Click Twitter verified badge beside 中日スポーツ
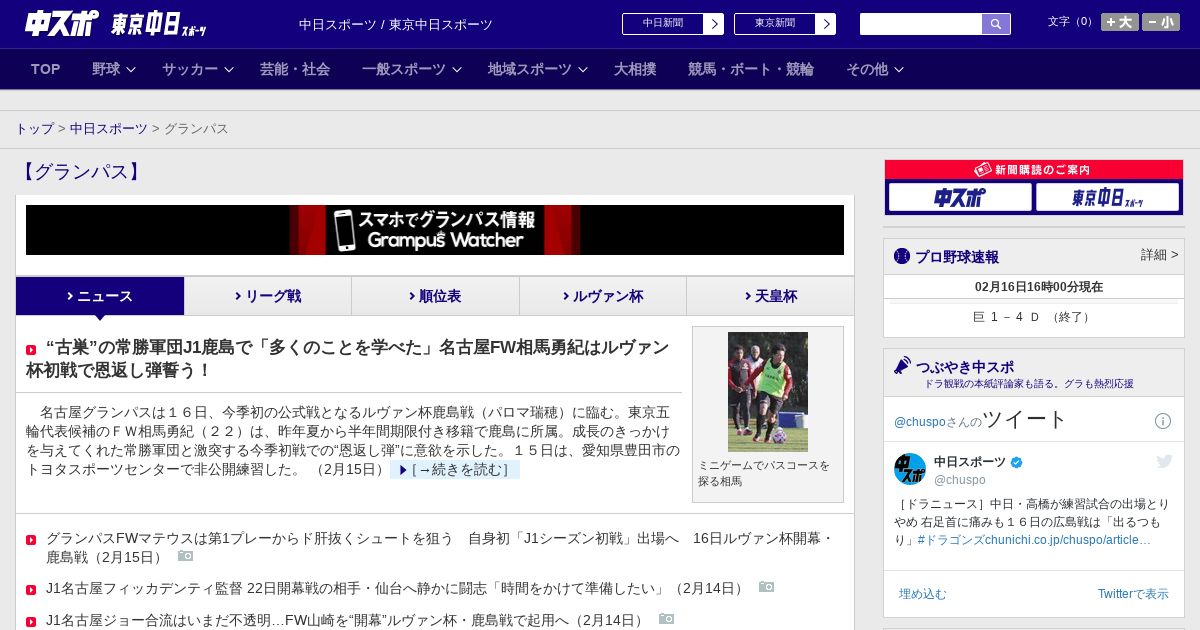The height and width of the screenshot is (630, 1200). 1017,462
